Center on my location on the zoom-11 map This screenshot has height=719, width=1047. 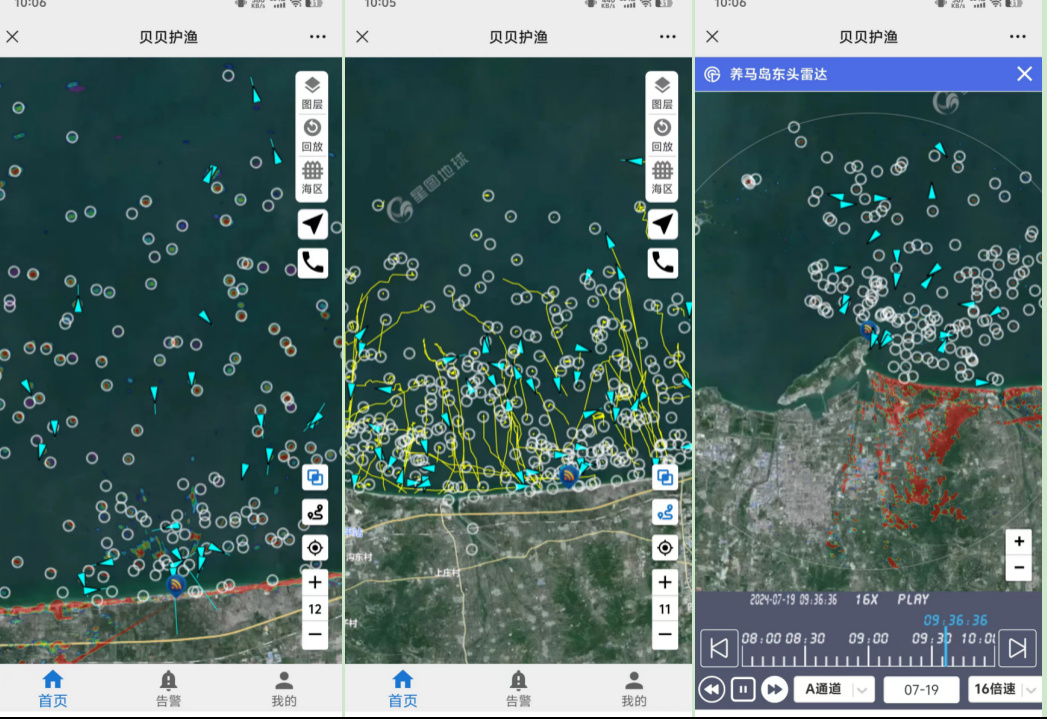pyautogui.click(x=664, y=548)
